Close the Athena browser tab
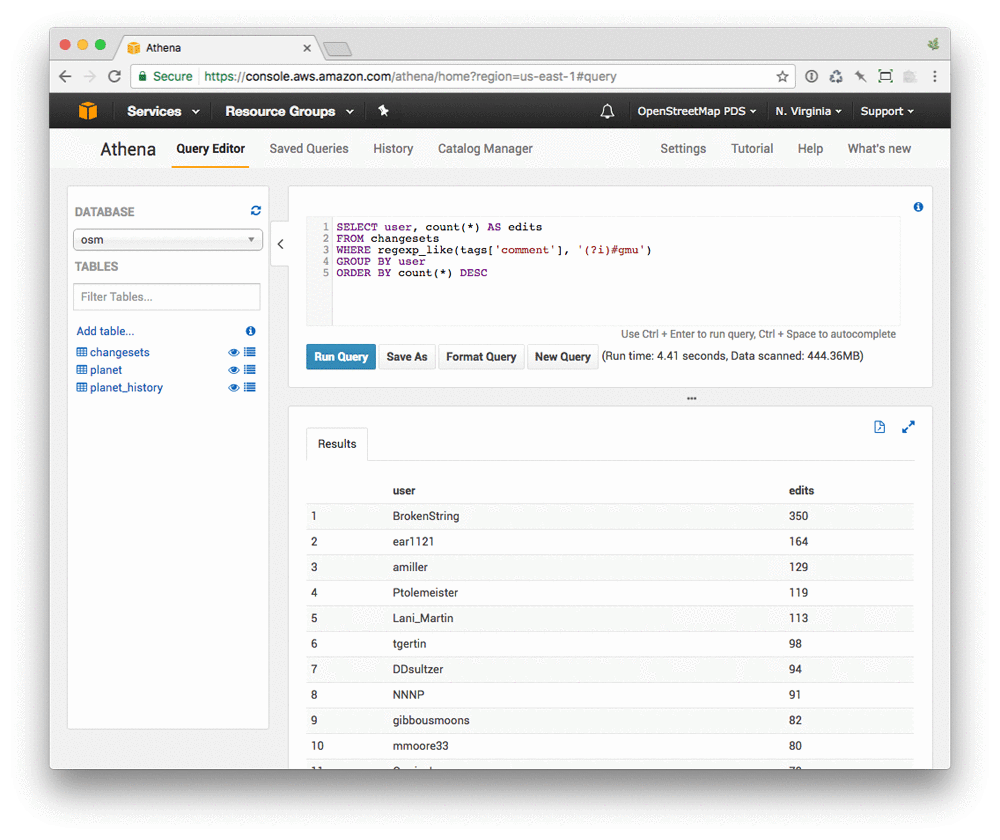The height and width of the screenshot is (840, 1000). coord(307,48)
